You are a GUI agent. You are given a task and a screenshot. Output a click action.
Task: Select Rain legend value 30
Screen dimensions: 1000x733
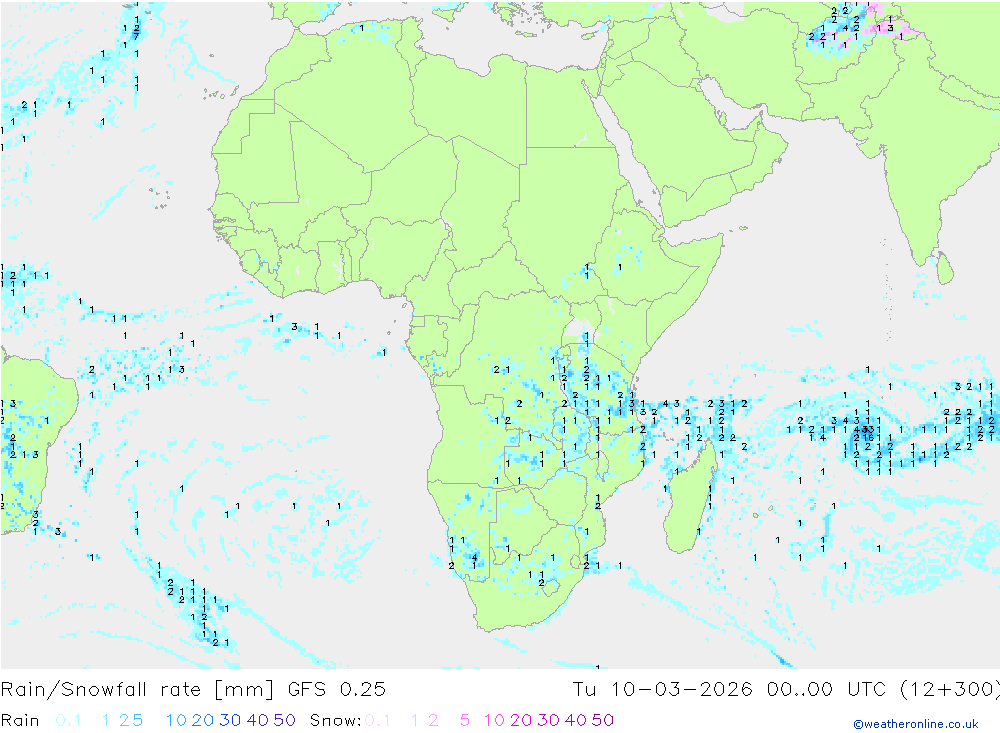(x=230, y=720)
